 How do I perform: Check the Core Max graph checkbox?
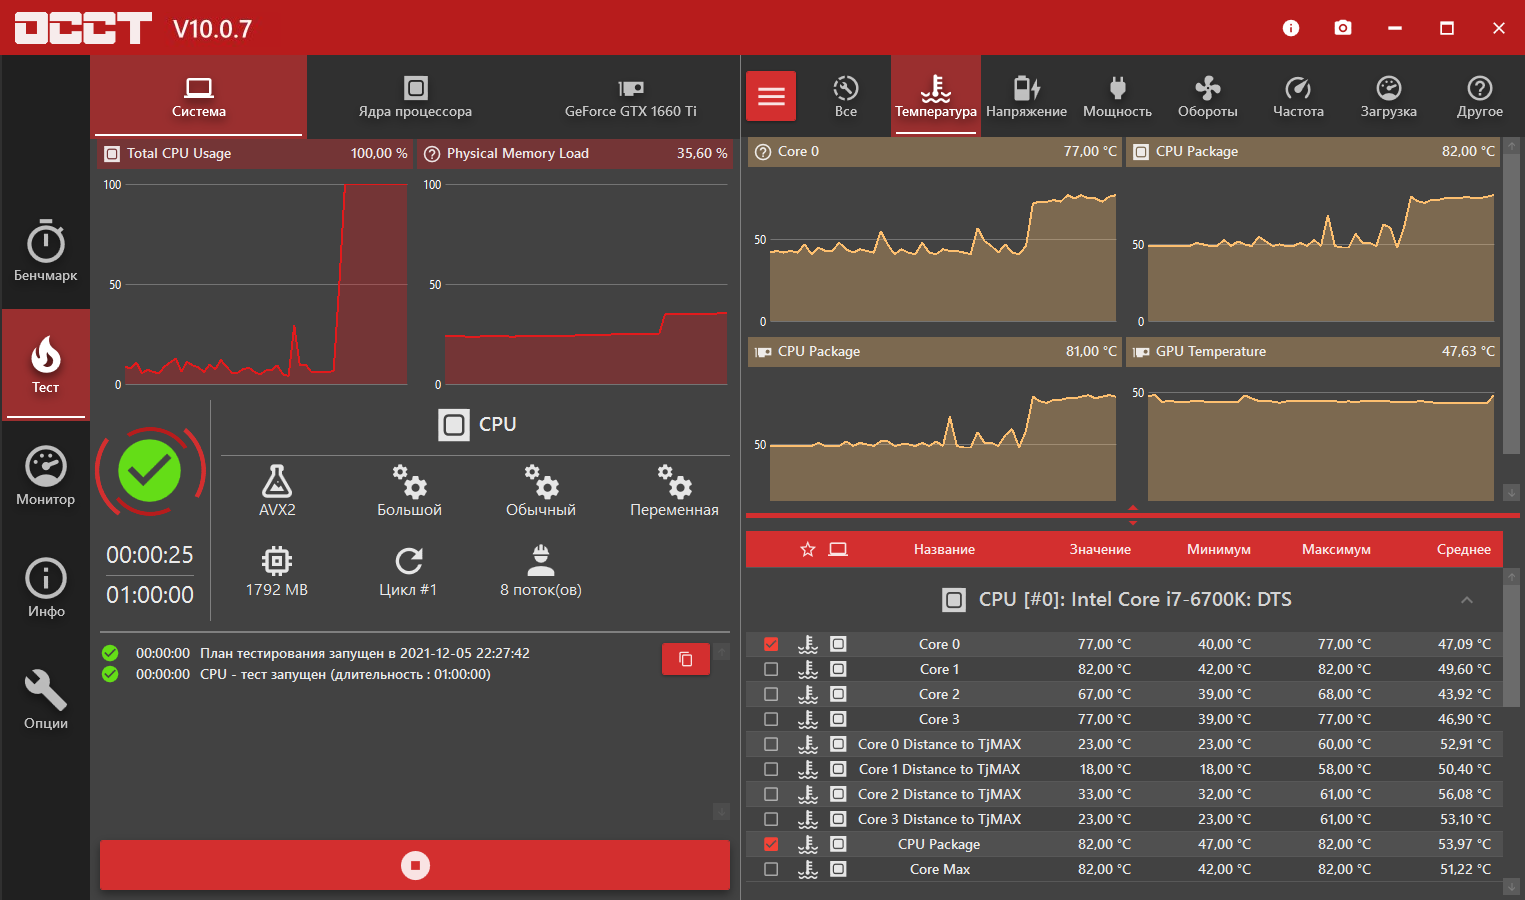(x=771, y=869)
